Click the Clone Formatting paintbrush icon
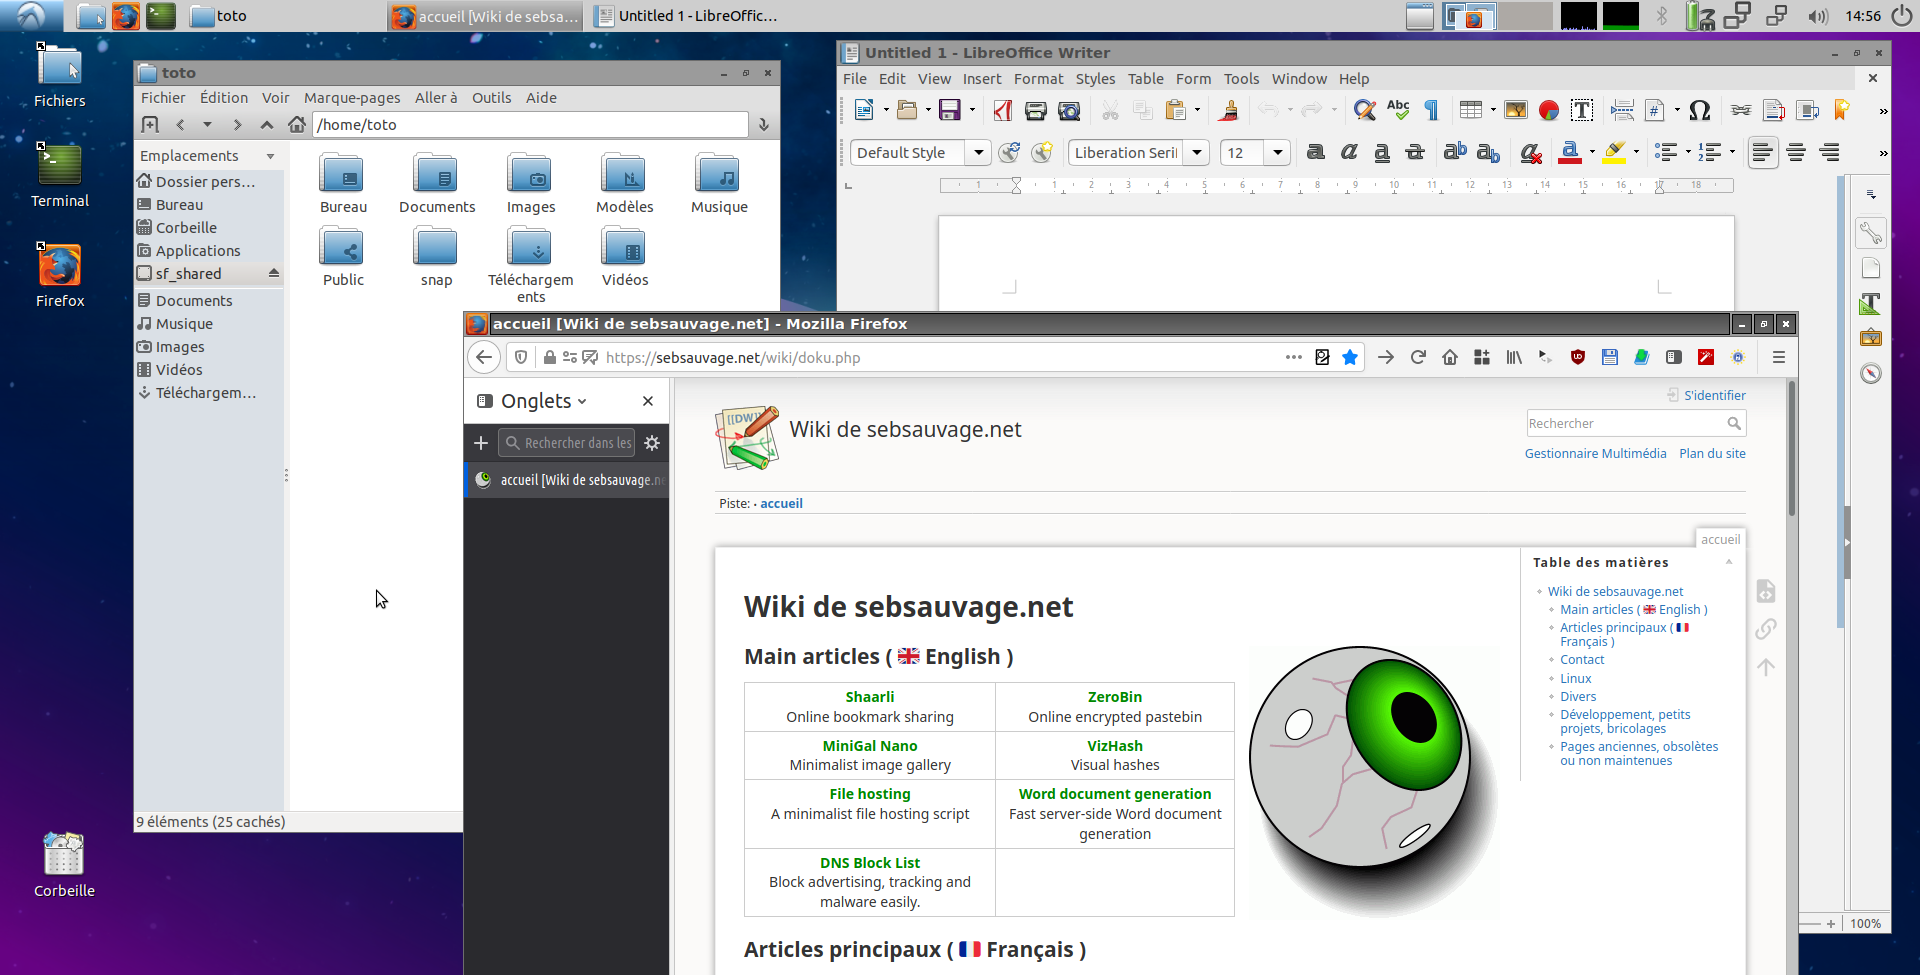1920x975 pixels. (x=1229, y=111)
